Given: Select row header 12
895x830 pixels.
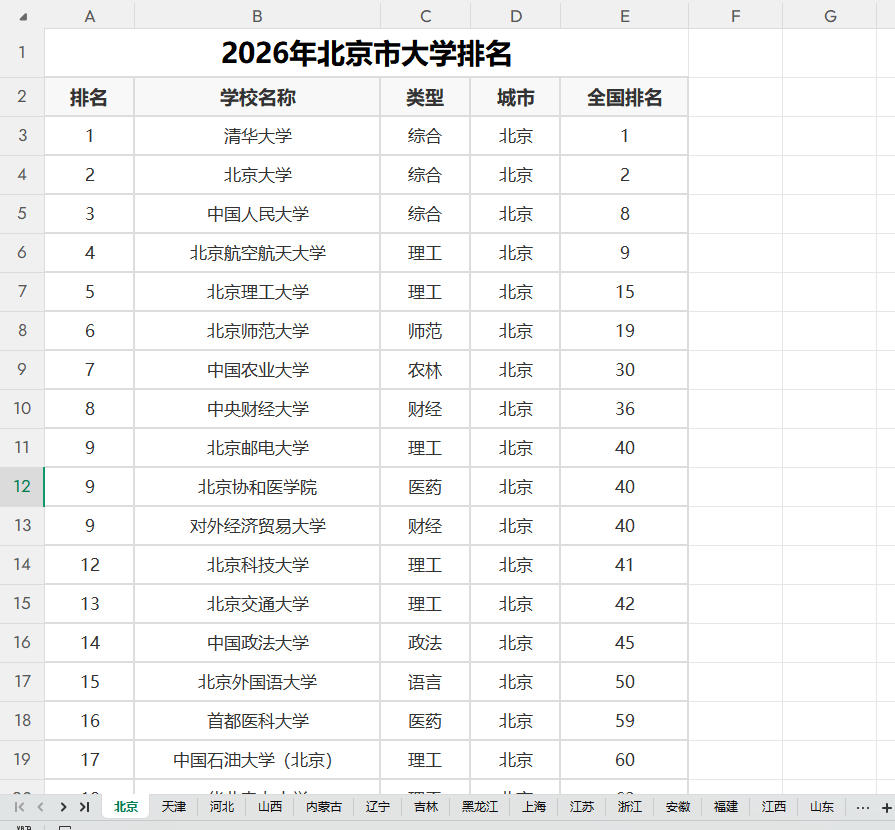Looking at the screenshot, I should (21, 486).
